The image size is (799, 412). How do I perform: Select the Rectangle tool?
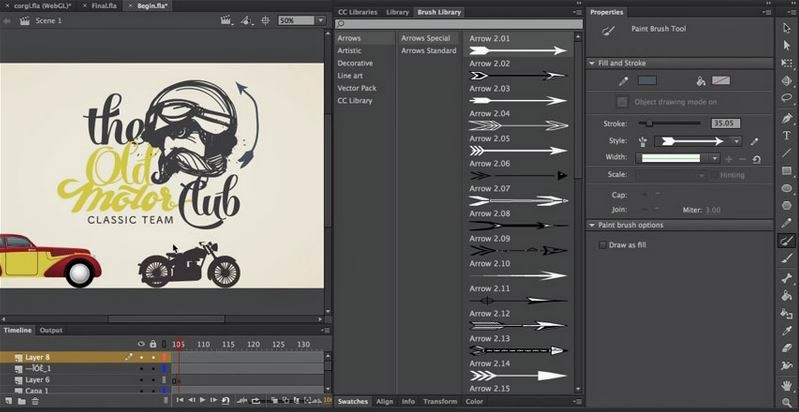[787, 171]
